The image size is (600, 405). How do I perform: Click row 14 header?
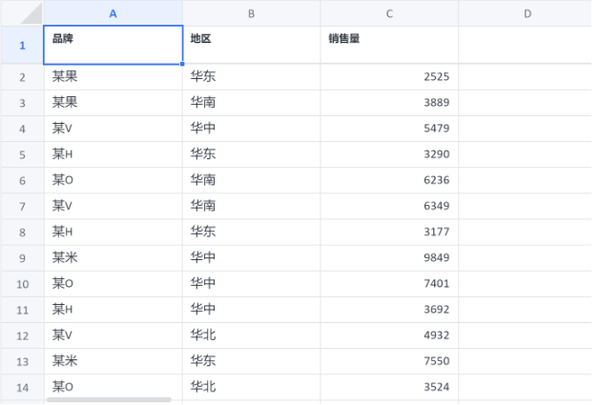coord(22,387)
